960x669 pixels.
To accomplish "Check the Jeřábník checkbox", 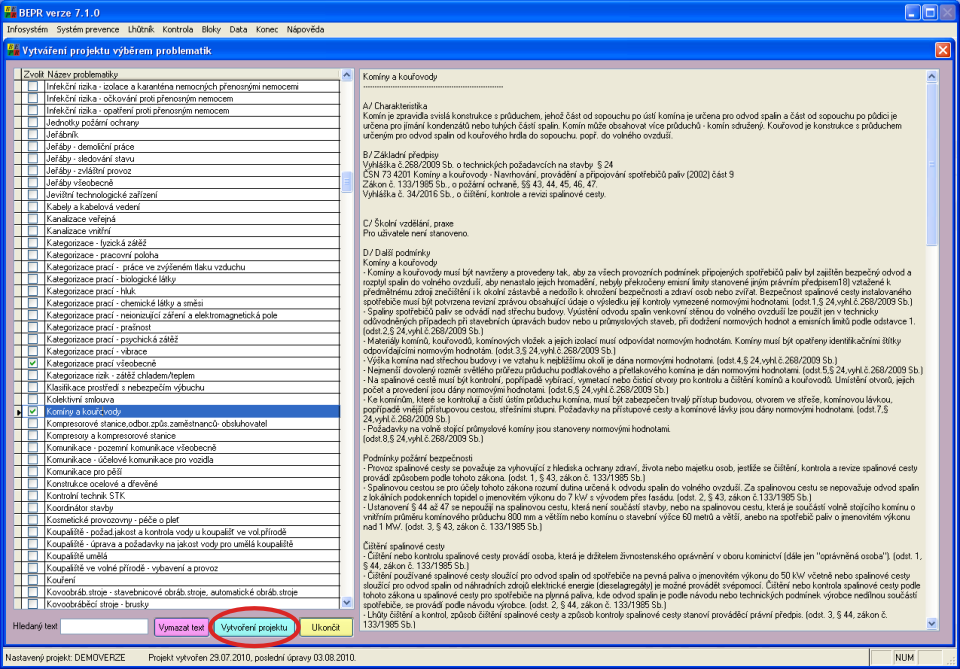I will [x=33, y=135].
